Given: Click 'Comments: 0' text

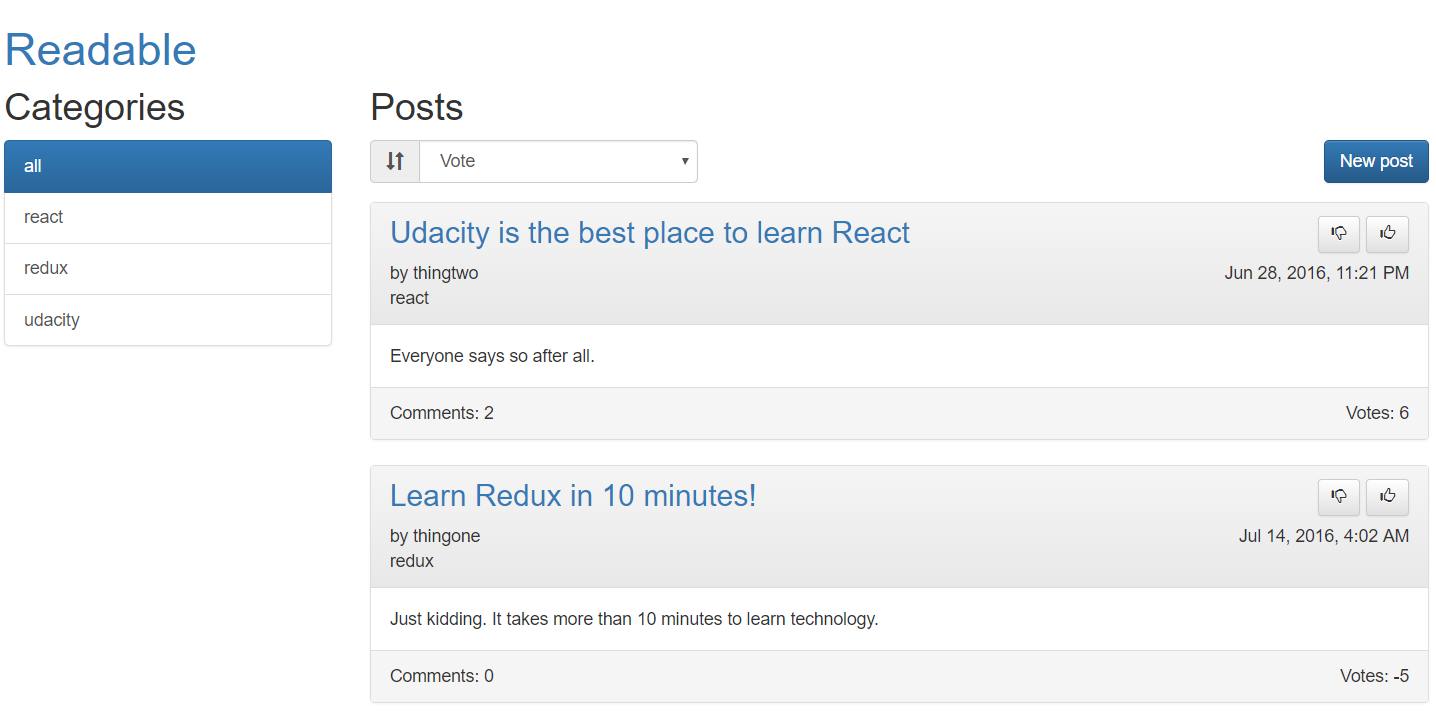Looking at the screenshot, I should [442, 676].
